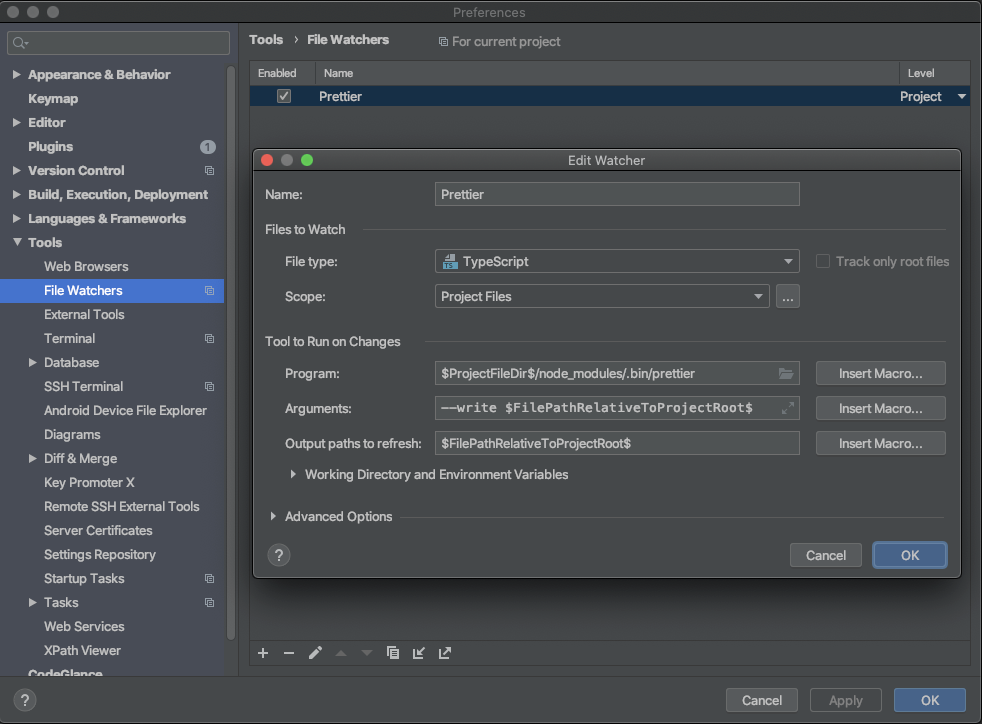Move watcher up with the up arrow

point(341,653)
